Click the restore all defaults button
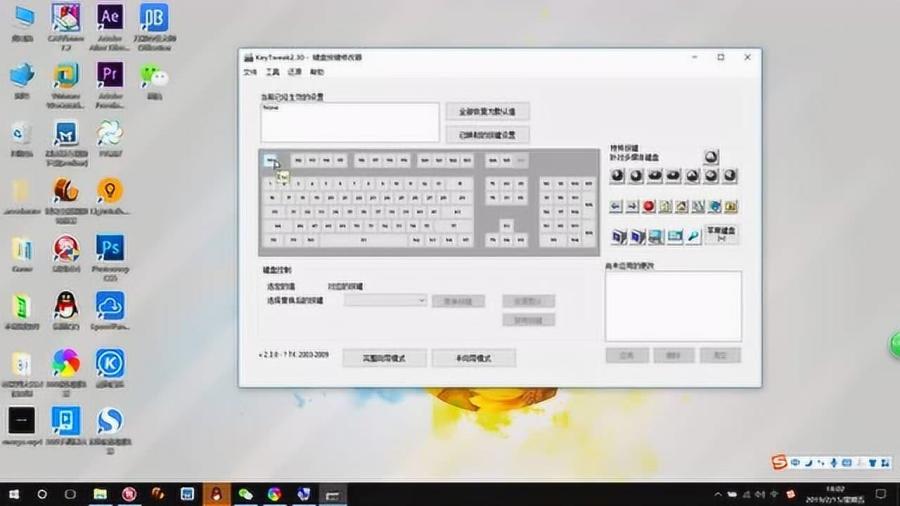 [x=487, y=111]
